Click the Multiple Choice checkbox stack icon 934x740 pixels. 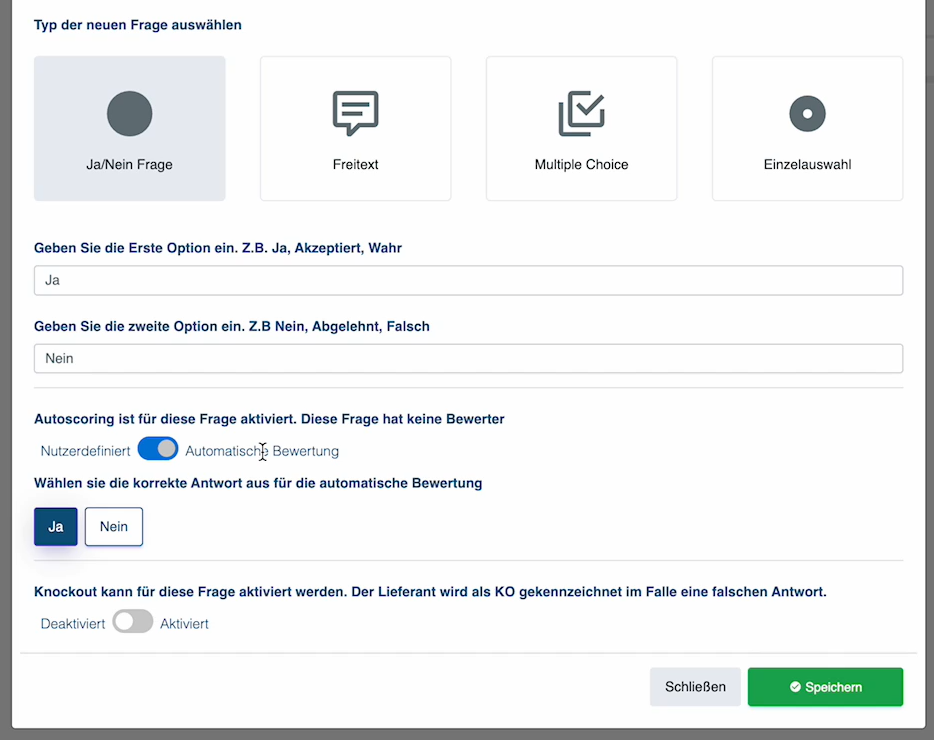pyautogui.click(x=581, y=113)
